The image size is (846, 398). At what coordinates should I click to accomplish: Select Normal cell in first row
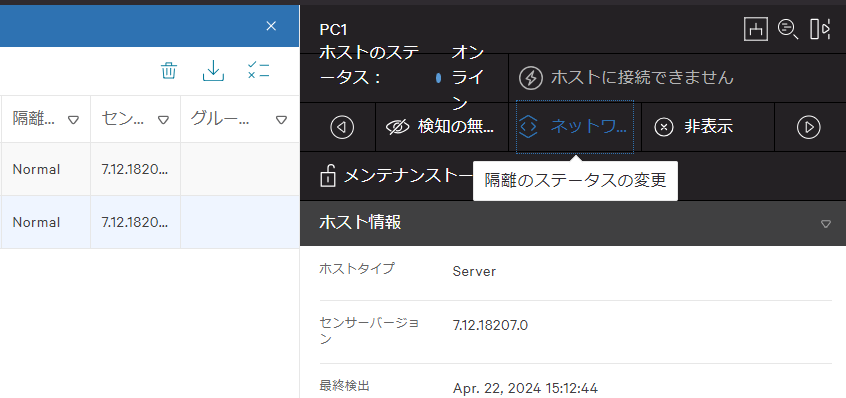(x=37, y=169)
